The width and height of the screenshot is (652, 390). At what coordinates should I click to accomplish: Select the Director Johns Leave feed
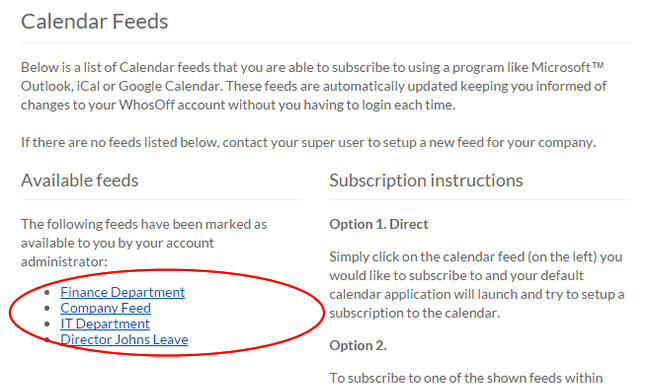click(124, 340)
